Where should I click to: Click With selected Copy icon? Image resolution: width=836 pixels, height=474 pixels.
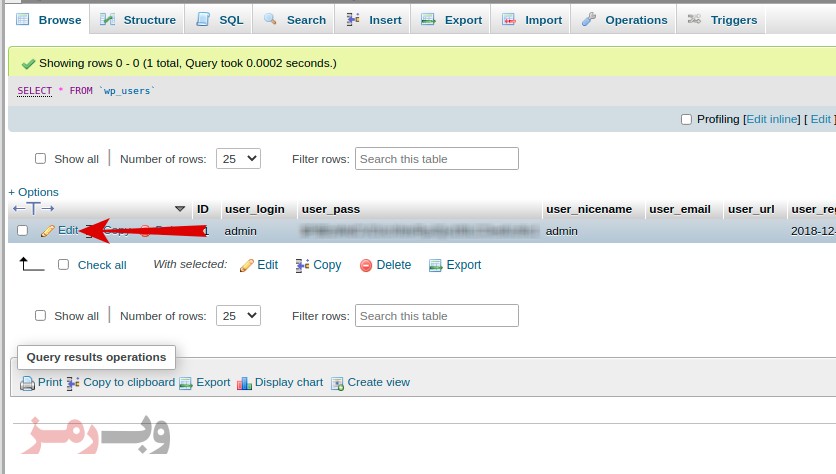[302, 265]
